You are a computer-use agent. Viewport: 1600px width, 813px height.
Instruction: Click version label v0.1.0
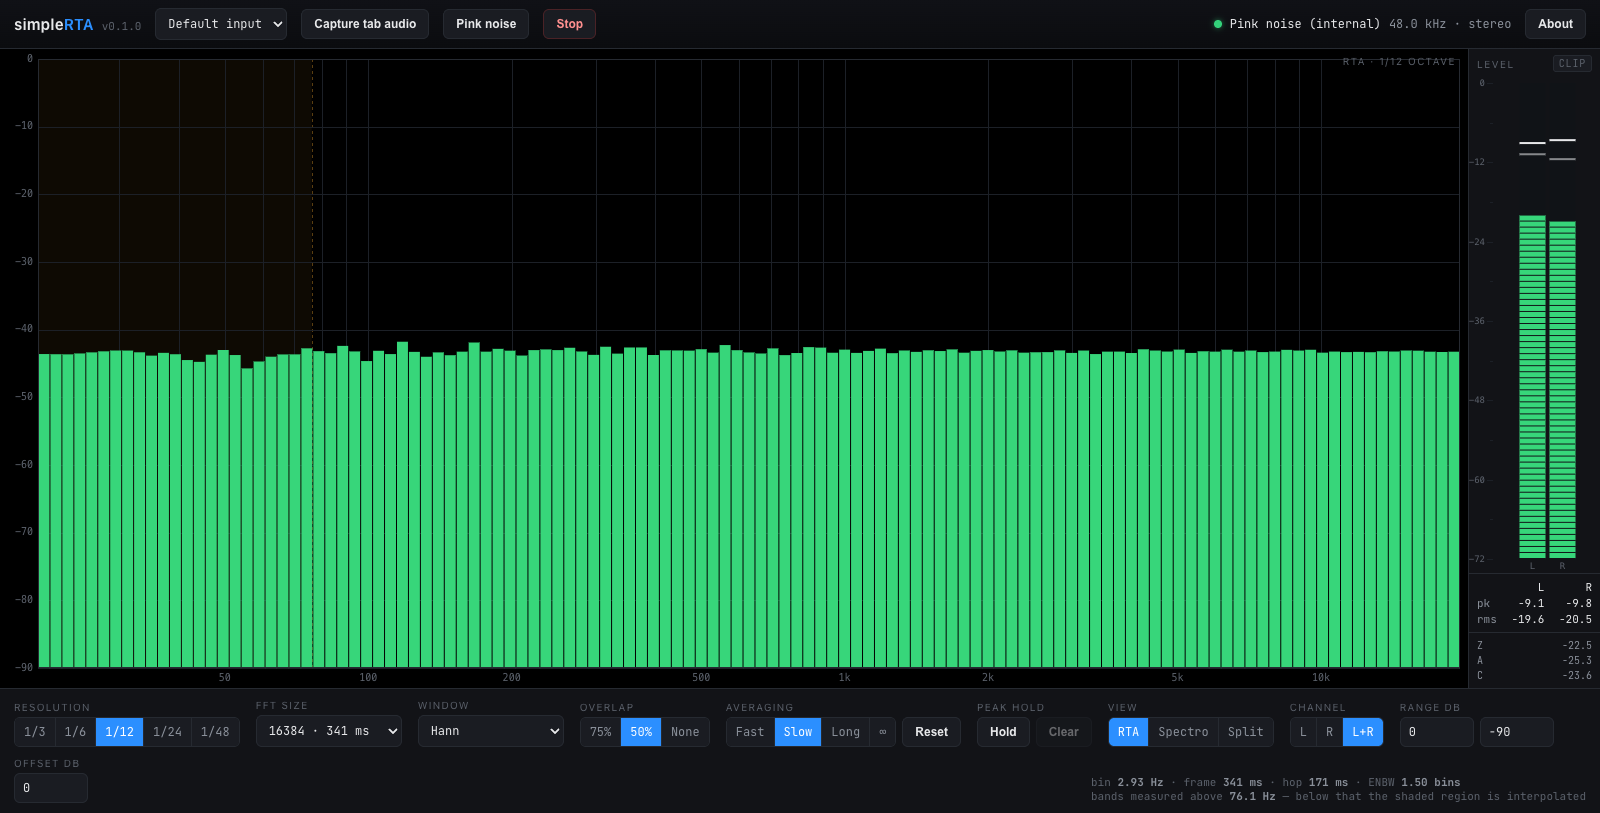(121, 26)
